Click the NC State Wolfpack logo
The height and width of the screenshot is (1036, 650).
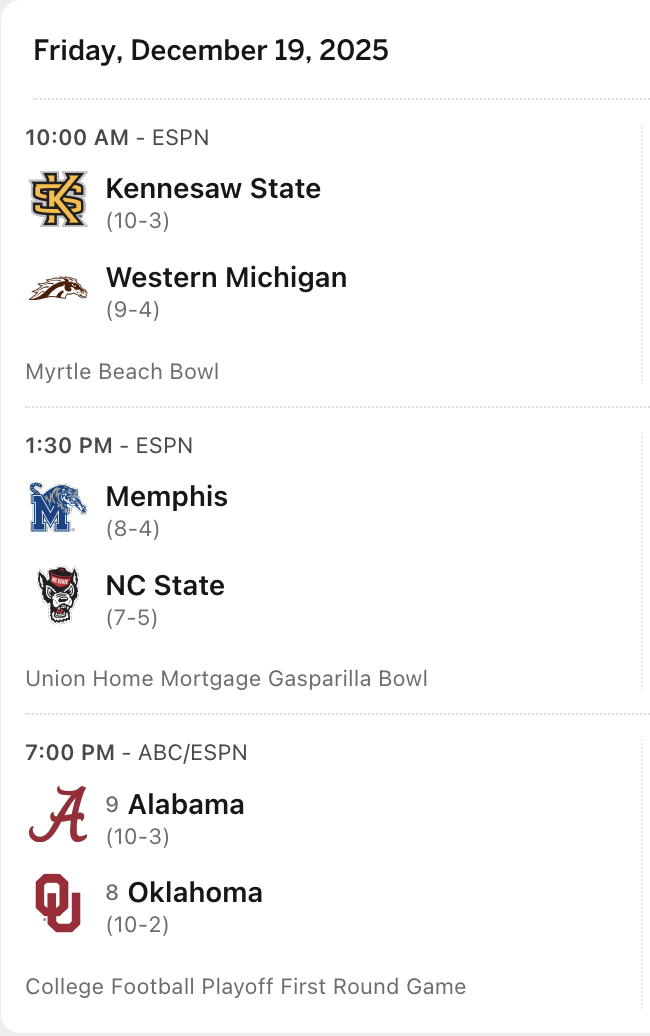pos(58,596)
